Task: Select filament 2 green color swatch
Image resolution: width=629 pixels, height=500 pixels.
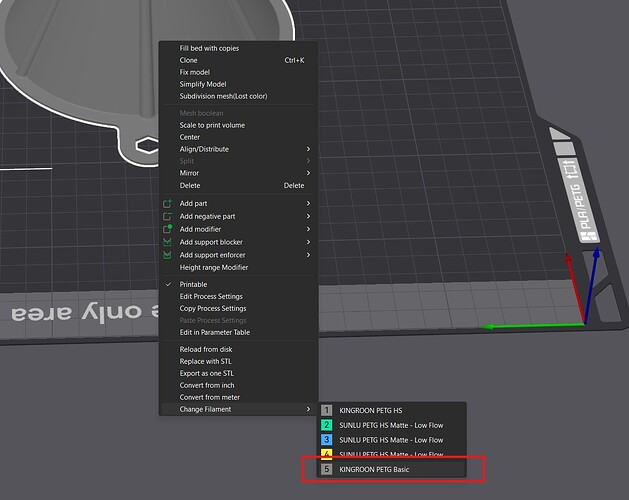Action: point(327,425)
